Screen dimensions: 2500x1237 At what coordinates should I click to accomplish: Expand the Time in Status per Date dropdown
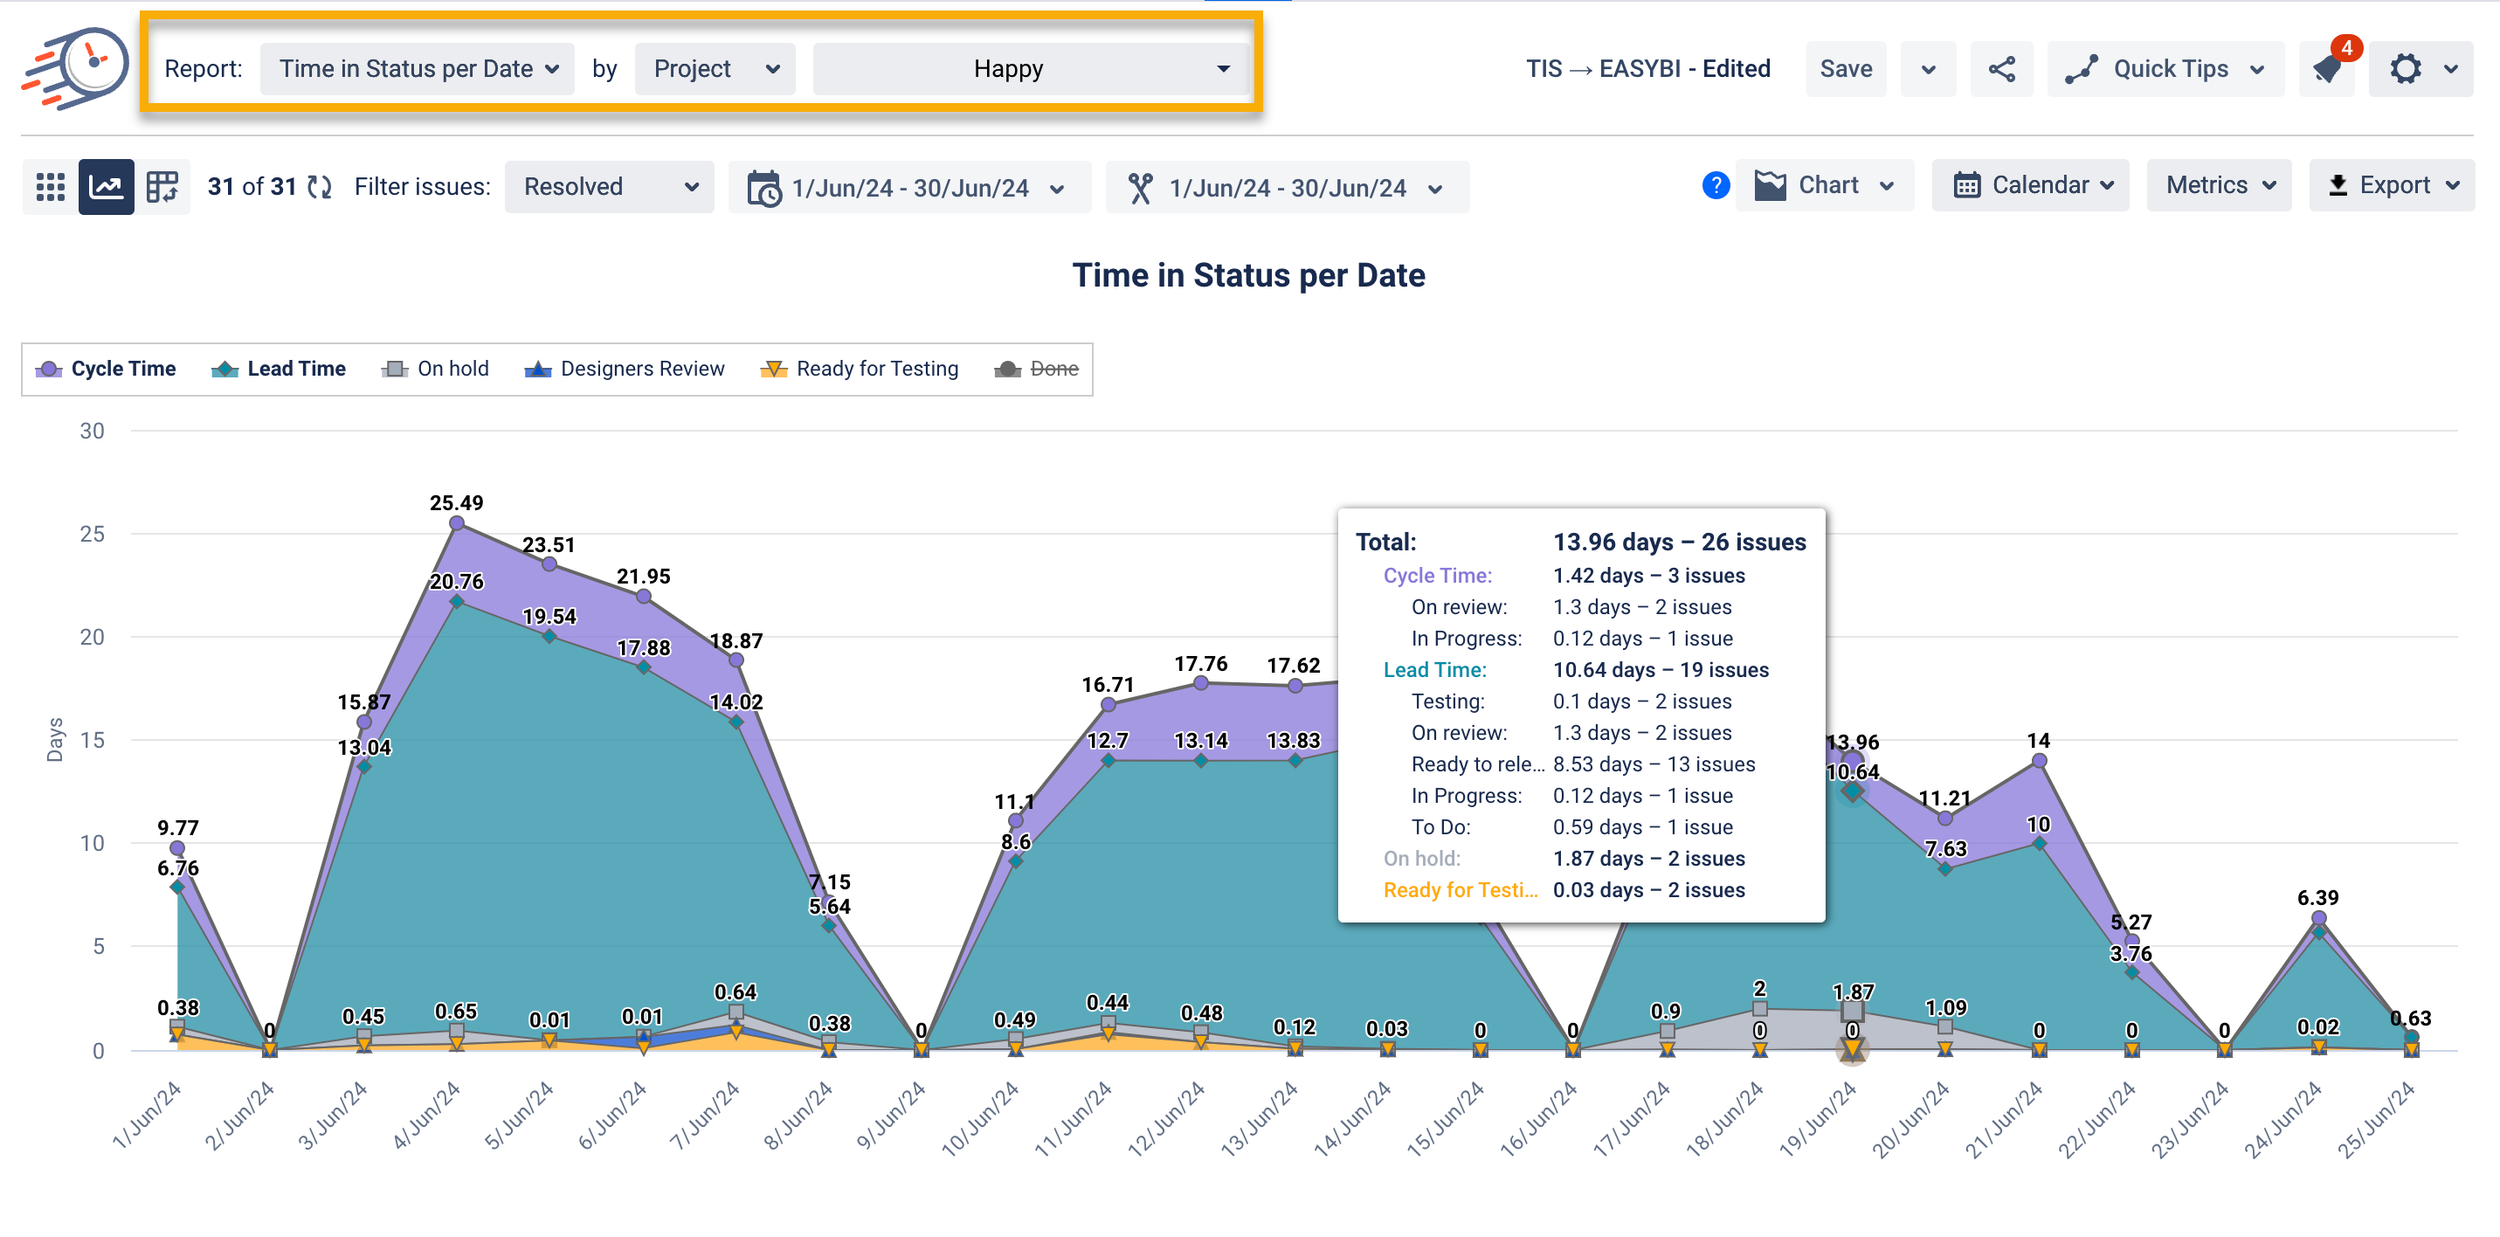(417, 69)
